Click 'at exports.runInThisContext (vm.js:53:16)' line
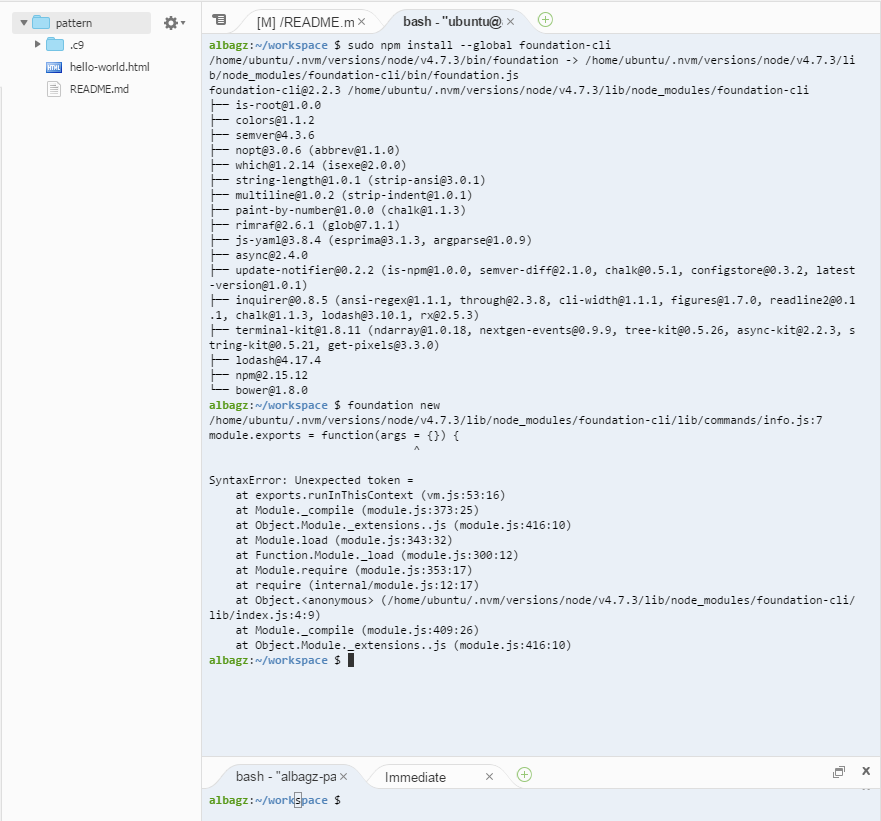Screen dimensions: 881x821 370,495
